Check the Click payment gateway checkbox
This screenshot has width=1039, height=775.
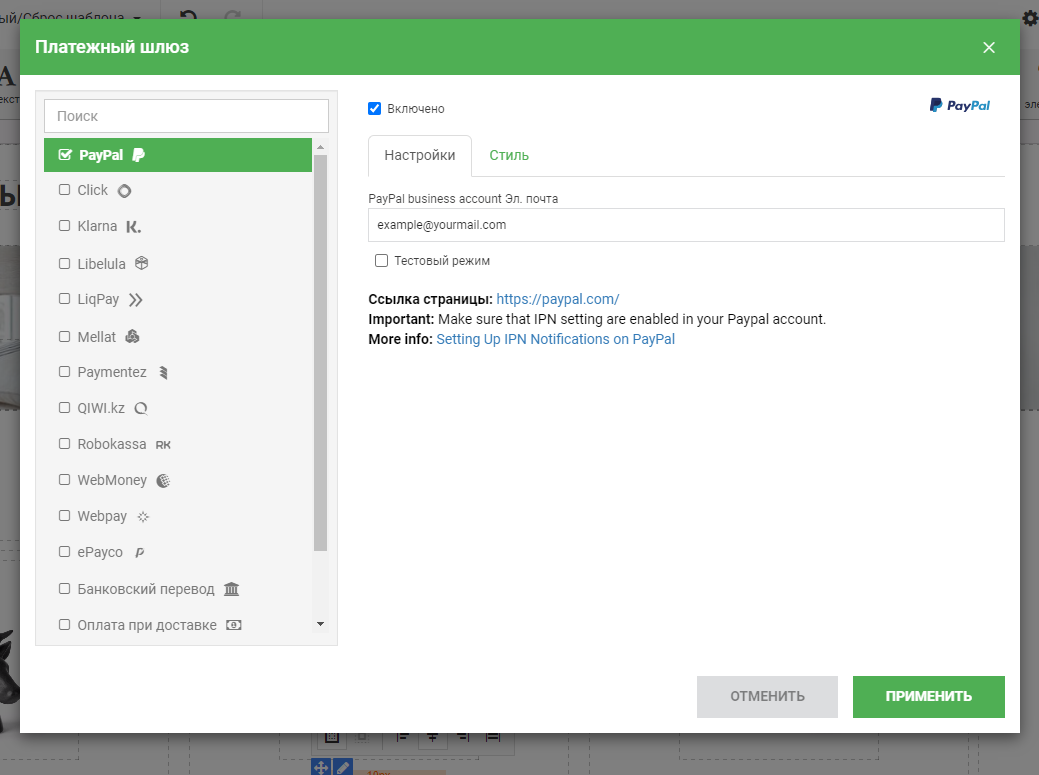point(65,190)
